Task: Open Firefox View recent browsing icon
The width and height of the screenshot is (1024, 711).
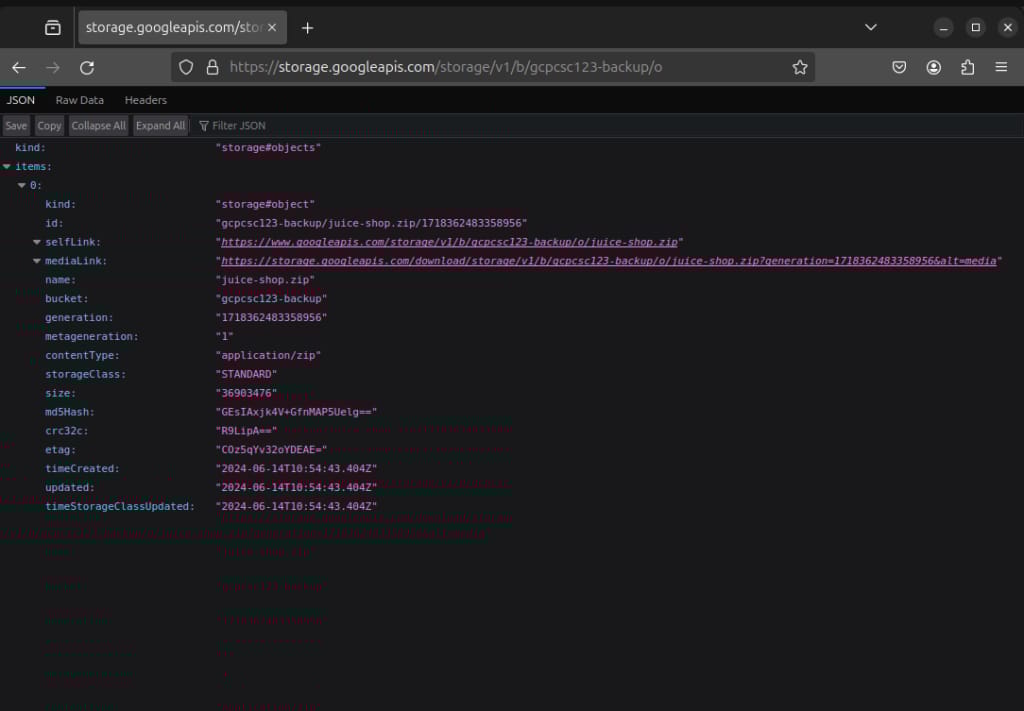Action: coord(52,28)
